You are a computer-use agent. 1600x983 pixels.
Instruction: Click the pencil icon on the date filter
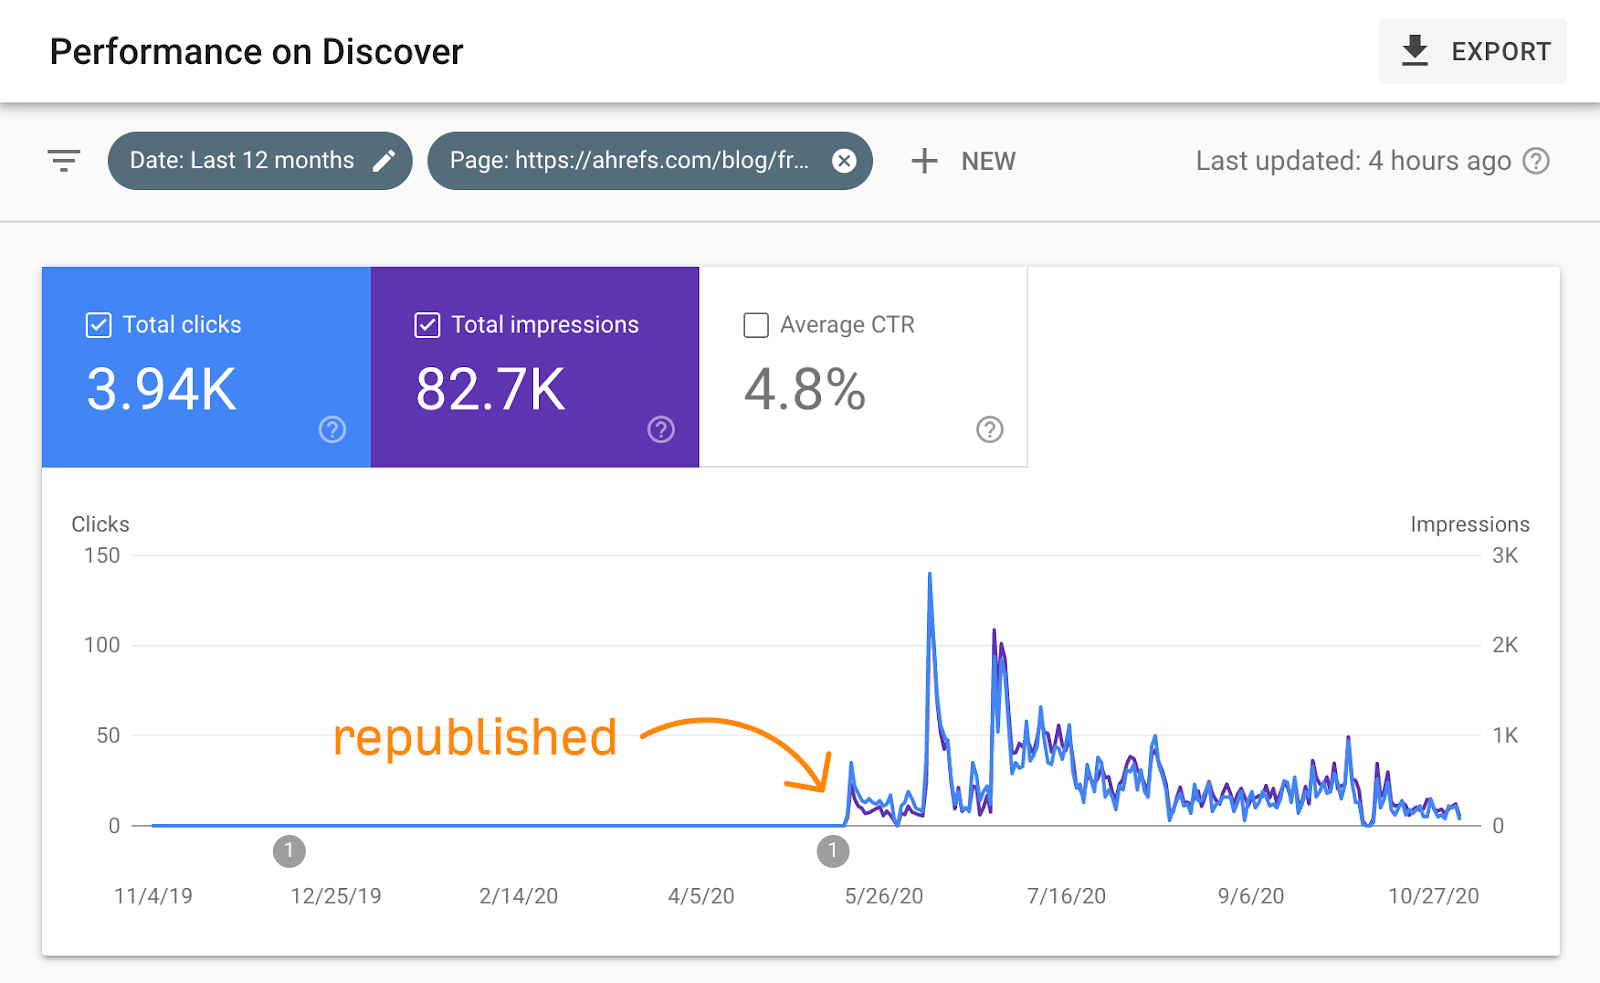[x=384, y=160]
